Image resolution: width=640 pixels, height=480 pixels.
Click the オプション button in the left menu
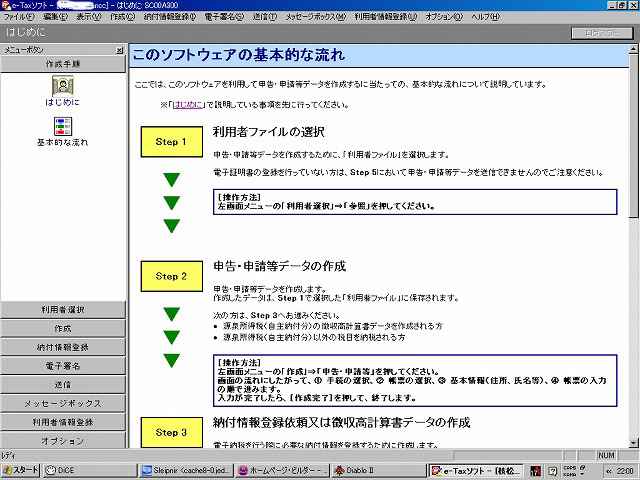pyautogui.click(x=63, y=441)
